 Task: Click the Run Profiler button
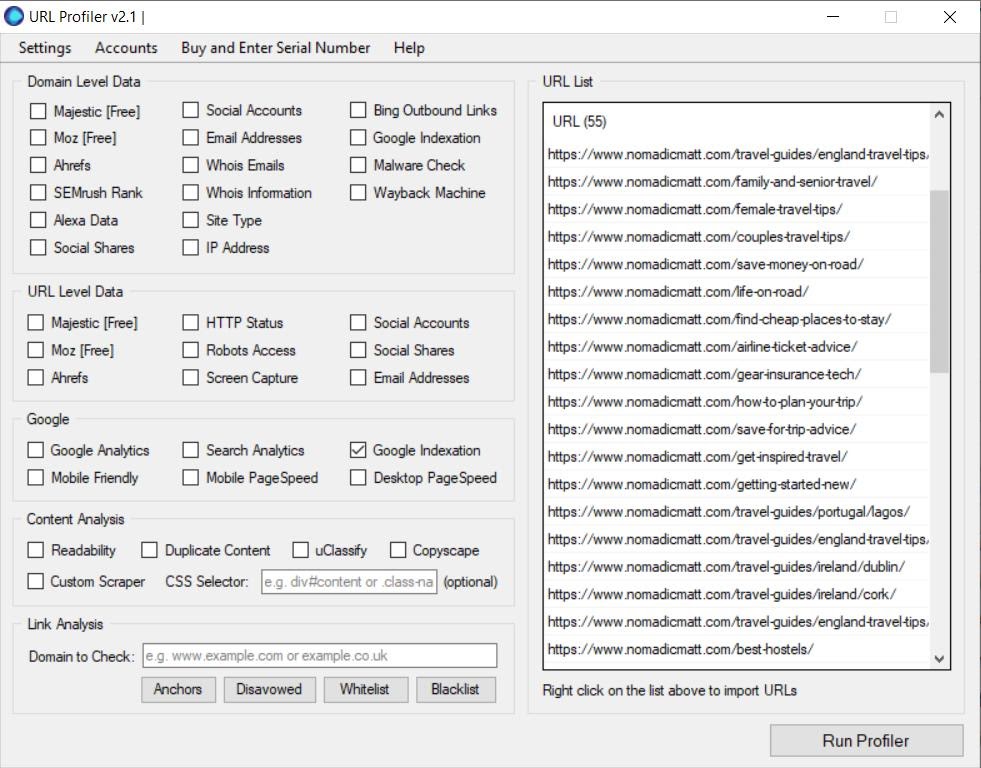tap(866, 740)
